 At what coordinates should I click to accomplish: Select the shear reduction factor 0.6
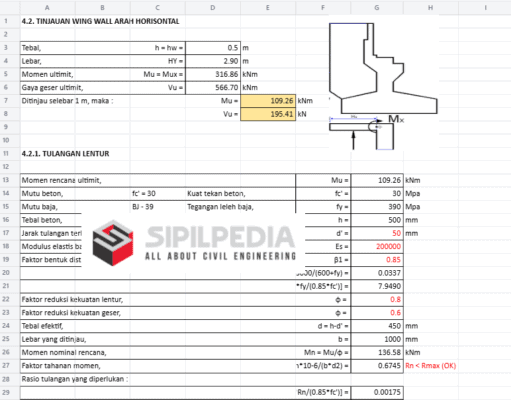(x=377, y=313)
